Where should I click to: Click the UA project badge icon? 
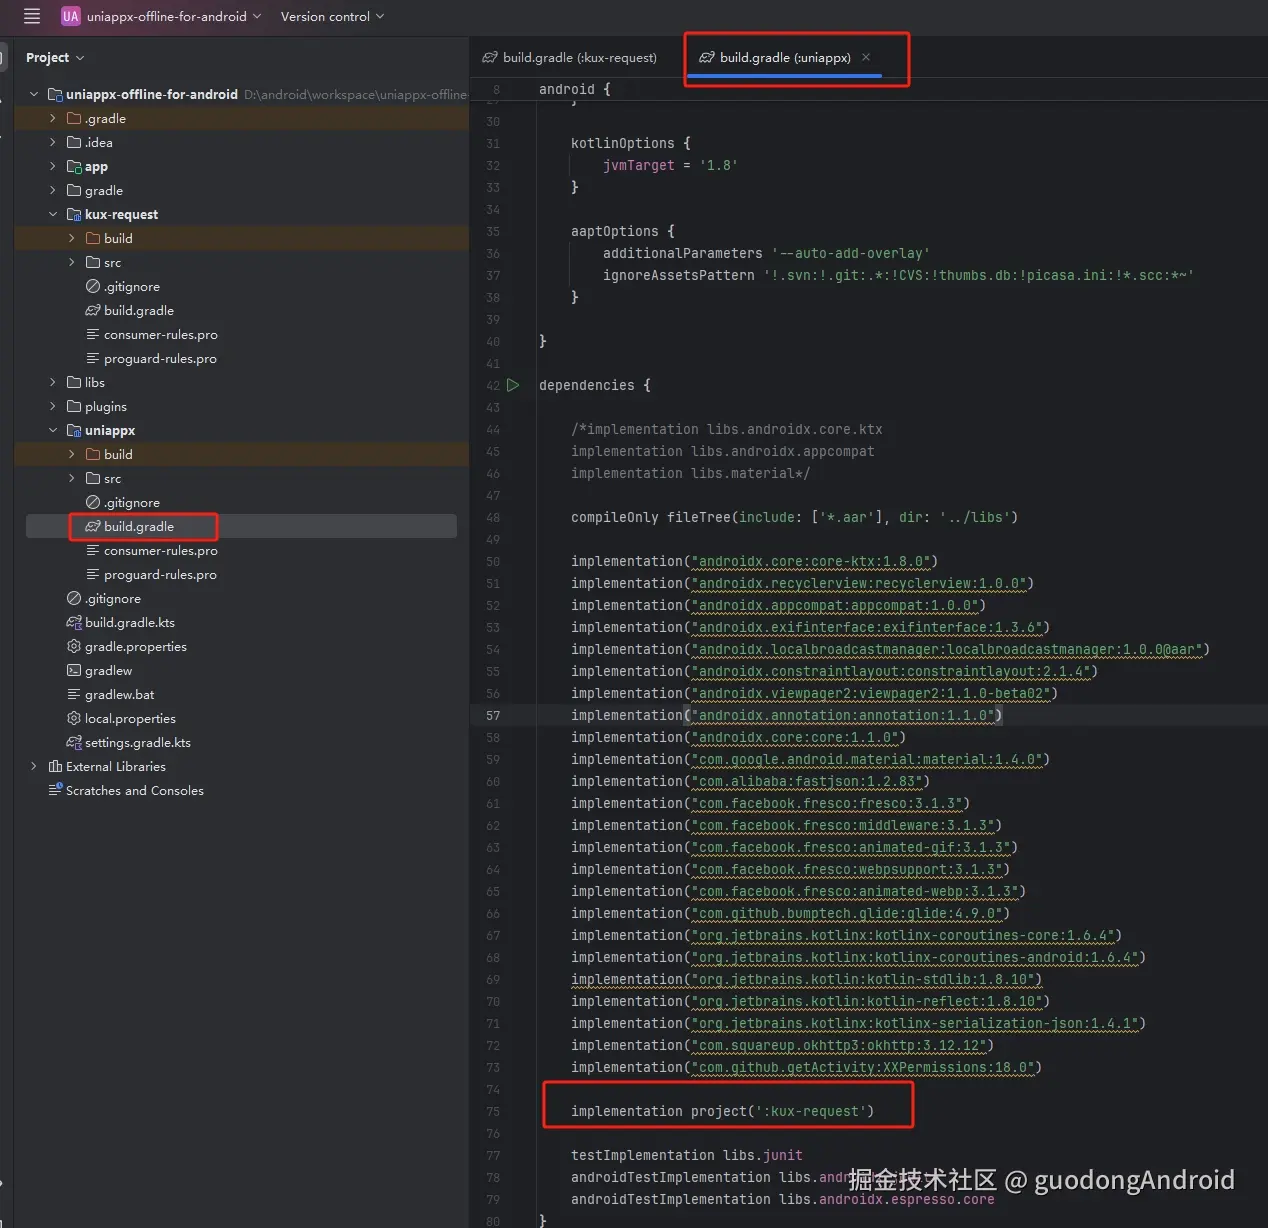tap(70, 16)
